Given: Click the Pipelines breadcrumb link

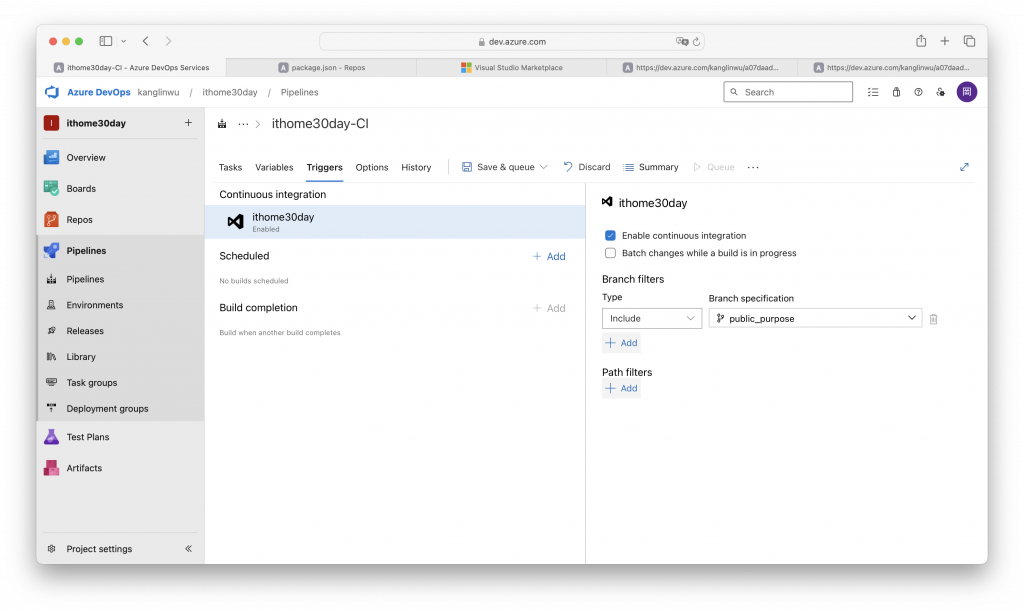Looking at the screenshot, I should point(300,92).
